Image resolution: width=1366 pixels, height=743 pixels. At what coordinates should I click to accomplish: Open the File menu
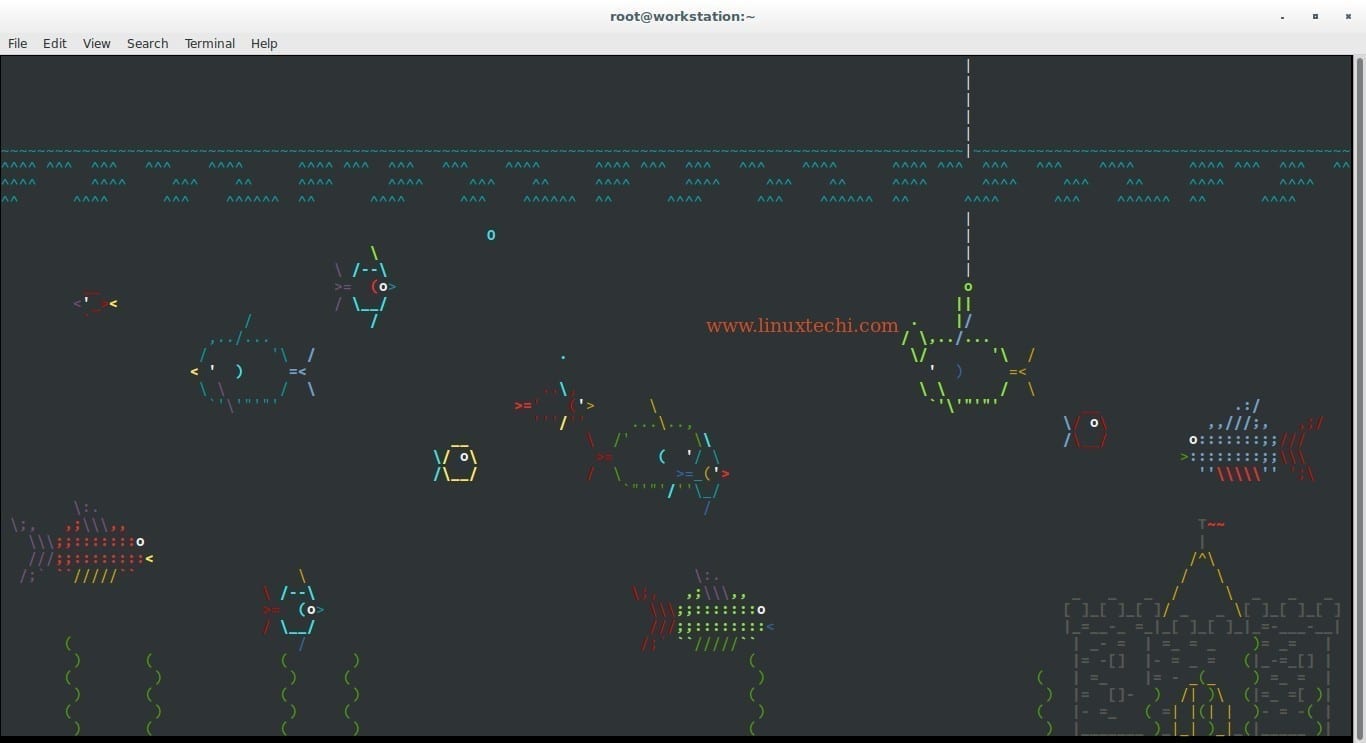pyautogui.click(x=18, y=43)
